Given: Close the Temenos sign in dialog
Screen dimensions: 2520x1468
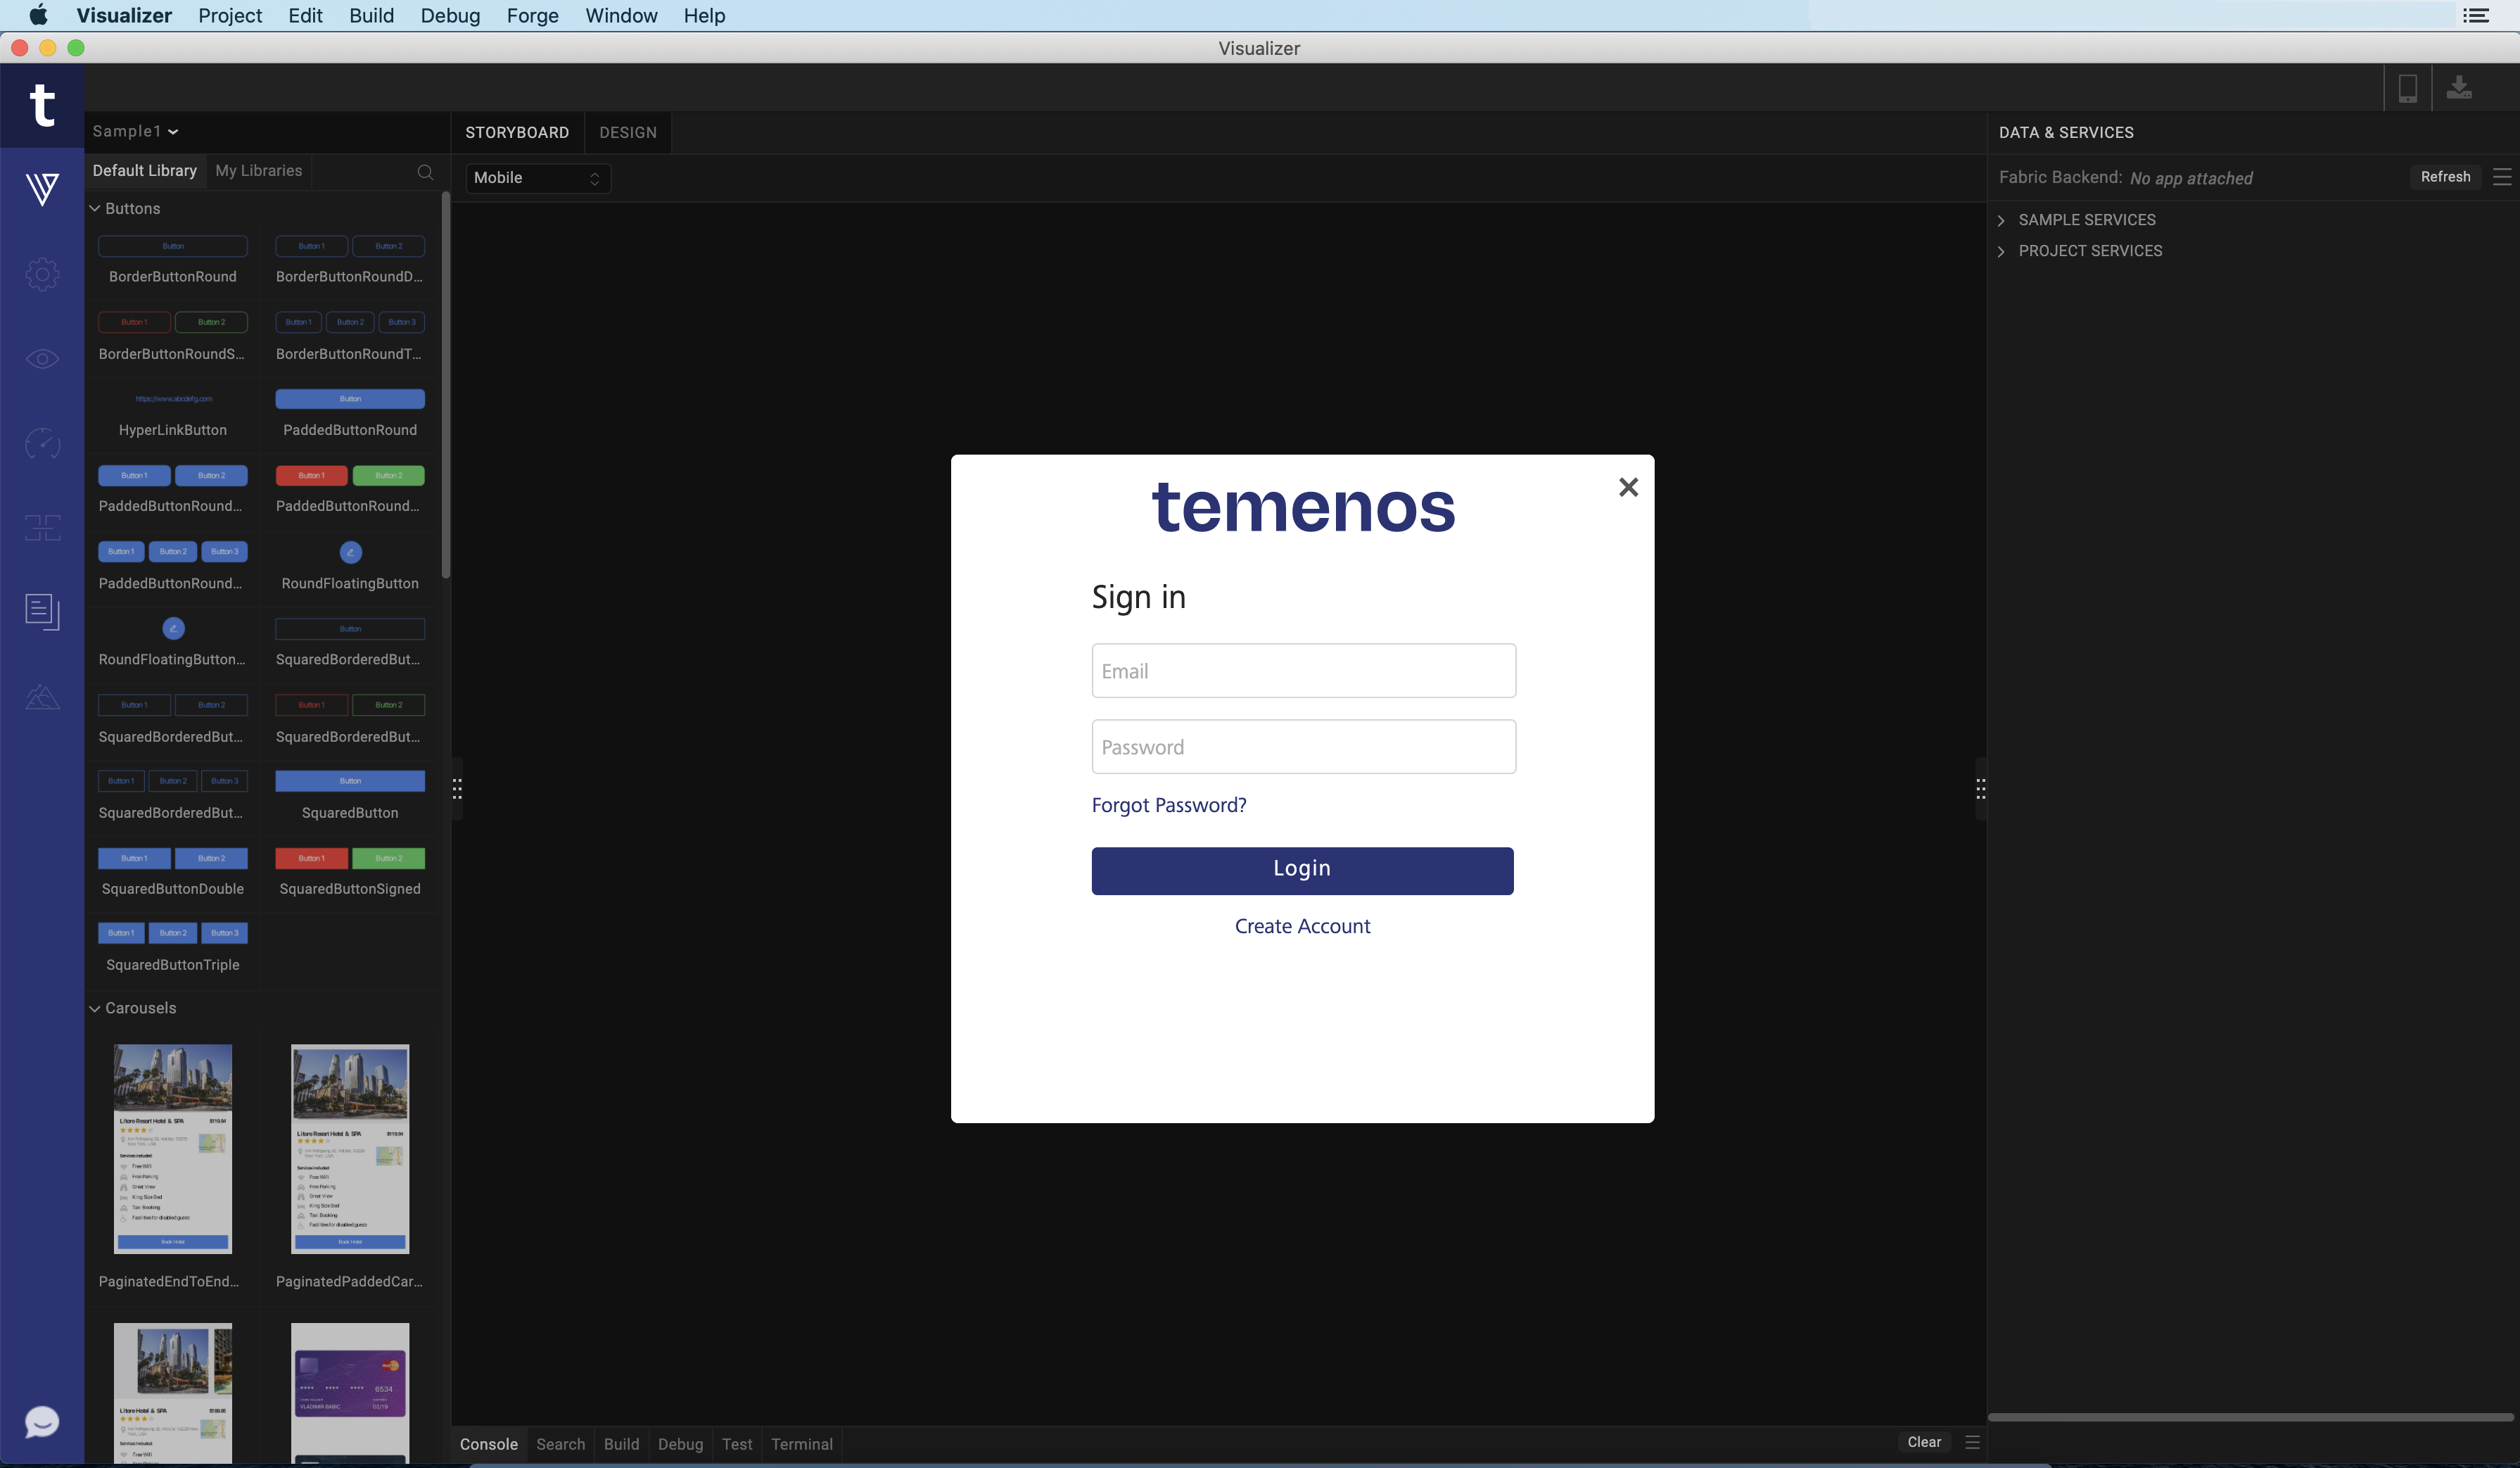Looking at the screenshot, I should coord(1628,487).
